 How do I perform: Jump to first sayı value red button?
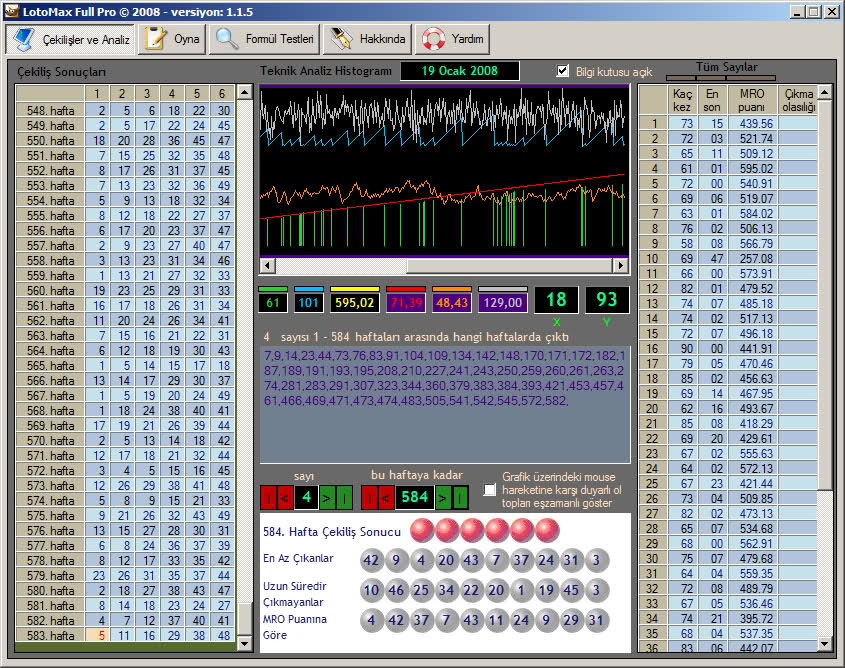pos(268,498)
